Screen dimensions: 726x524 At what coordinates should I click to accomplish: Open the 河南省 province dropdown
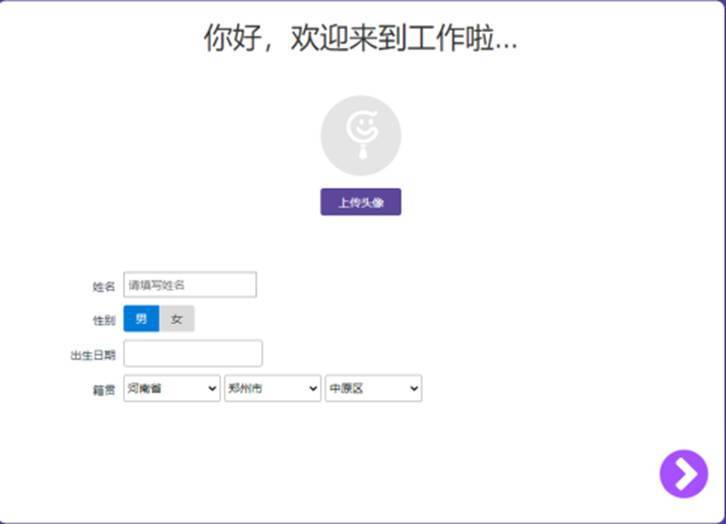pos(165,389)
